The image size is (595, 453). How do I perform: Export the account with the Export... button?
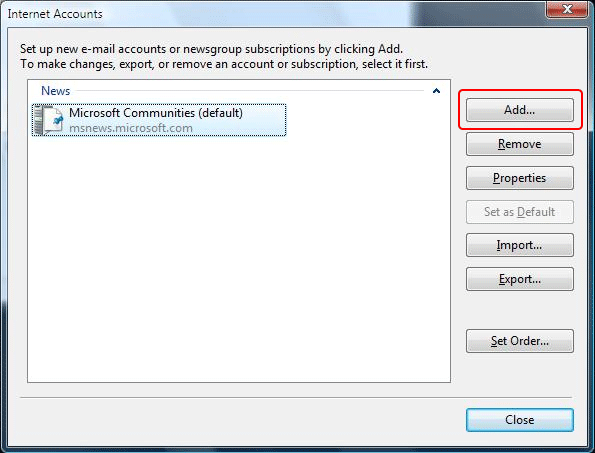click(x=519, y=279)
